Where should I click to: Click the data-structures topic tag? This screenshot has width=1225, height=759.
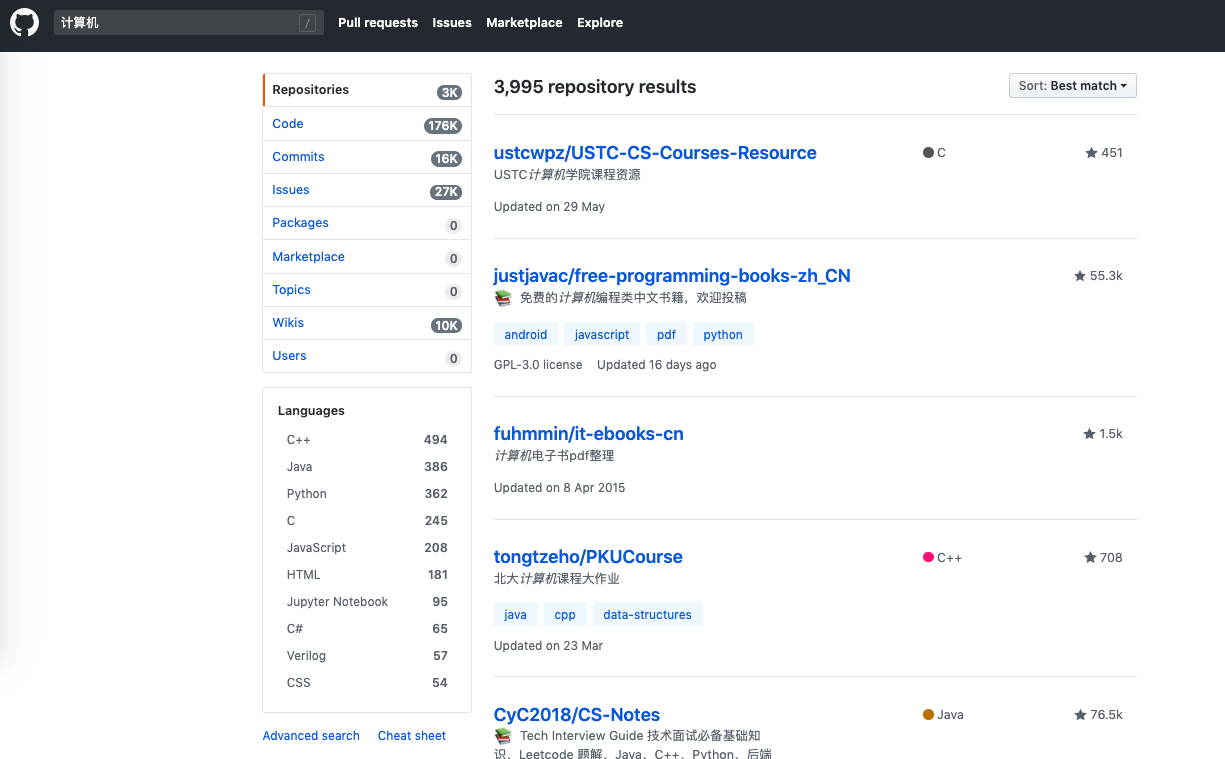point(648,615)
